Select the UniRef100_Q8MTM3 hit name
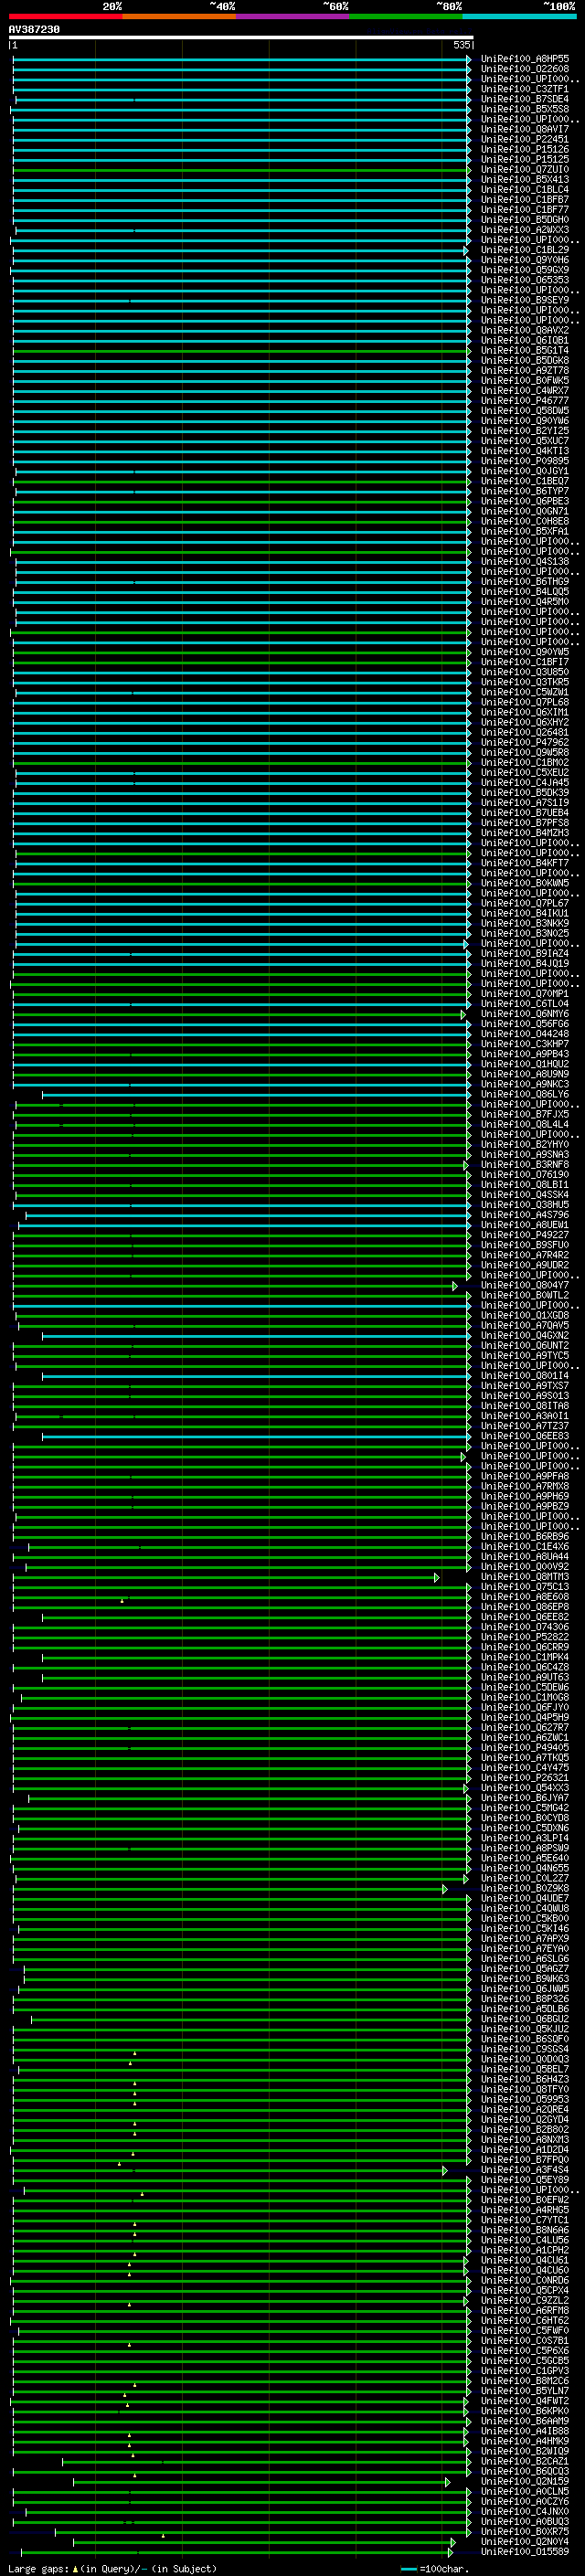Image resolution: width=585 pixels, height=2576 pixels. click(525, 1576)
